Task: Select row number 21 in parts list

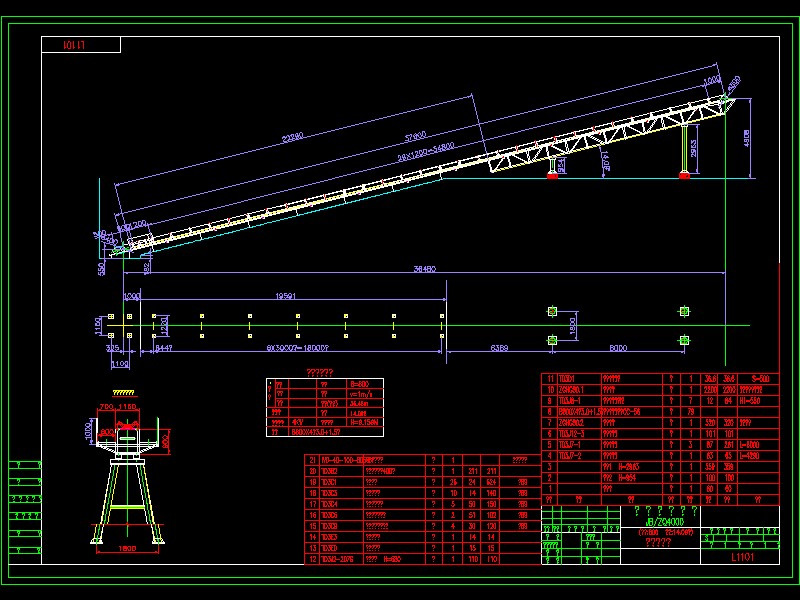Action: click(x=313, y=460)
